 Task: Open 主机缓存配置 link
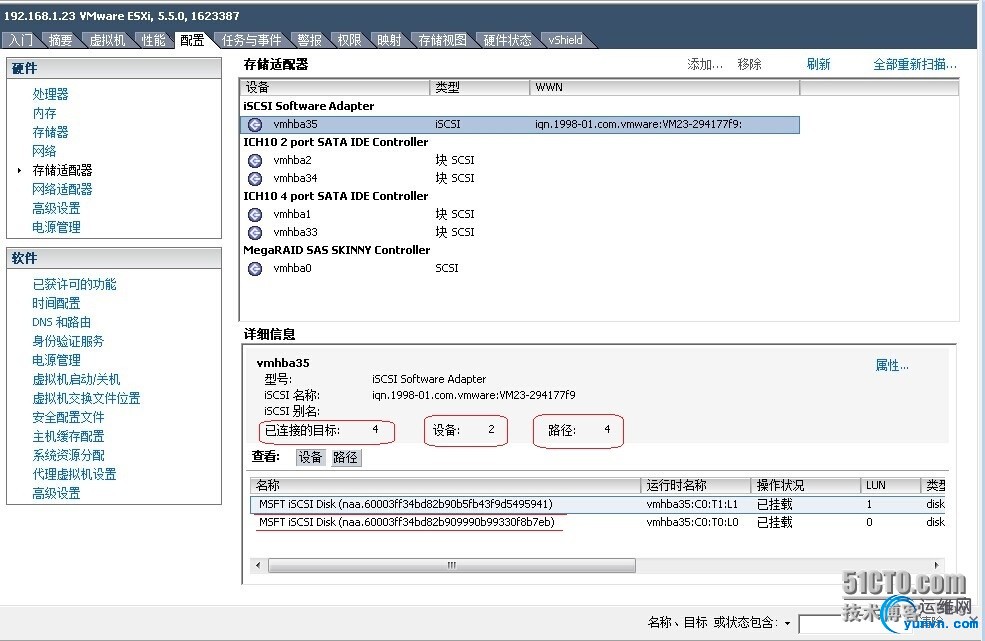pos(68,436)
